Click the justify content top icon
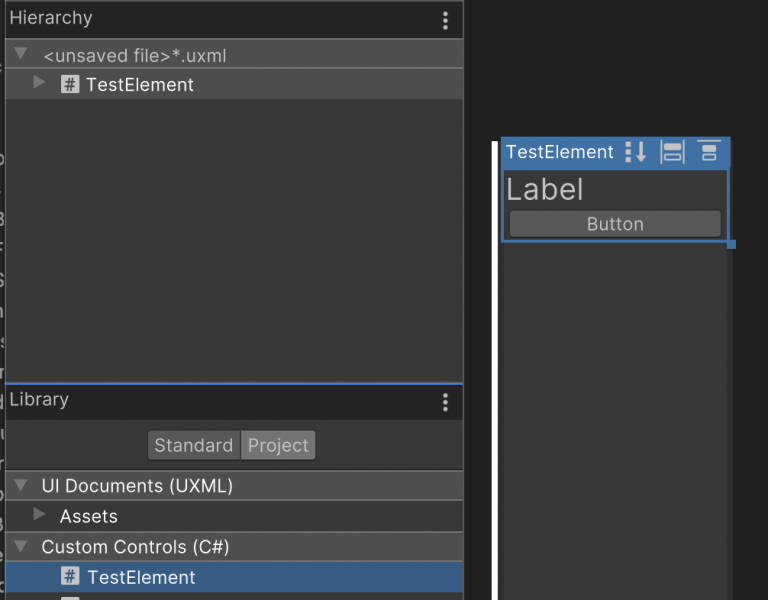 [x=709, y=152]
